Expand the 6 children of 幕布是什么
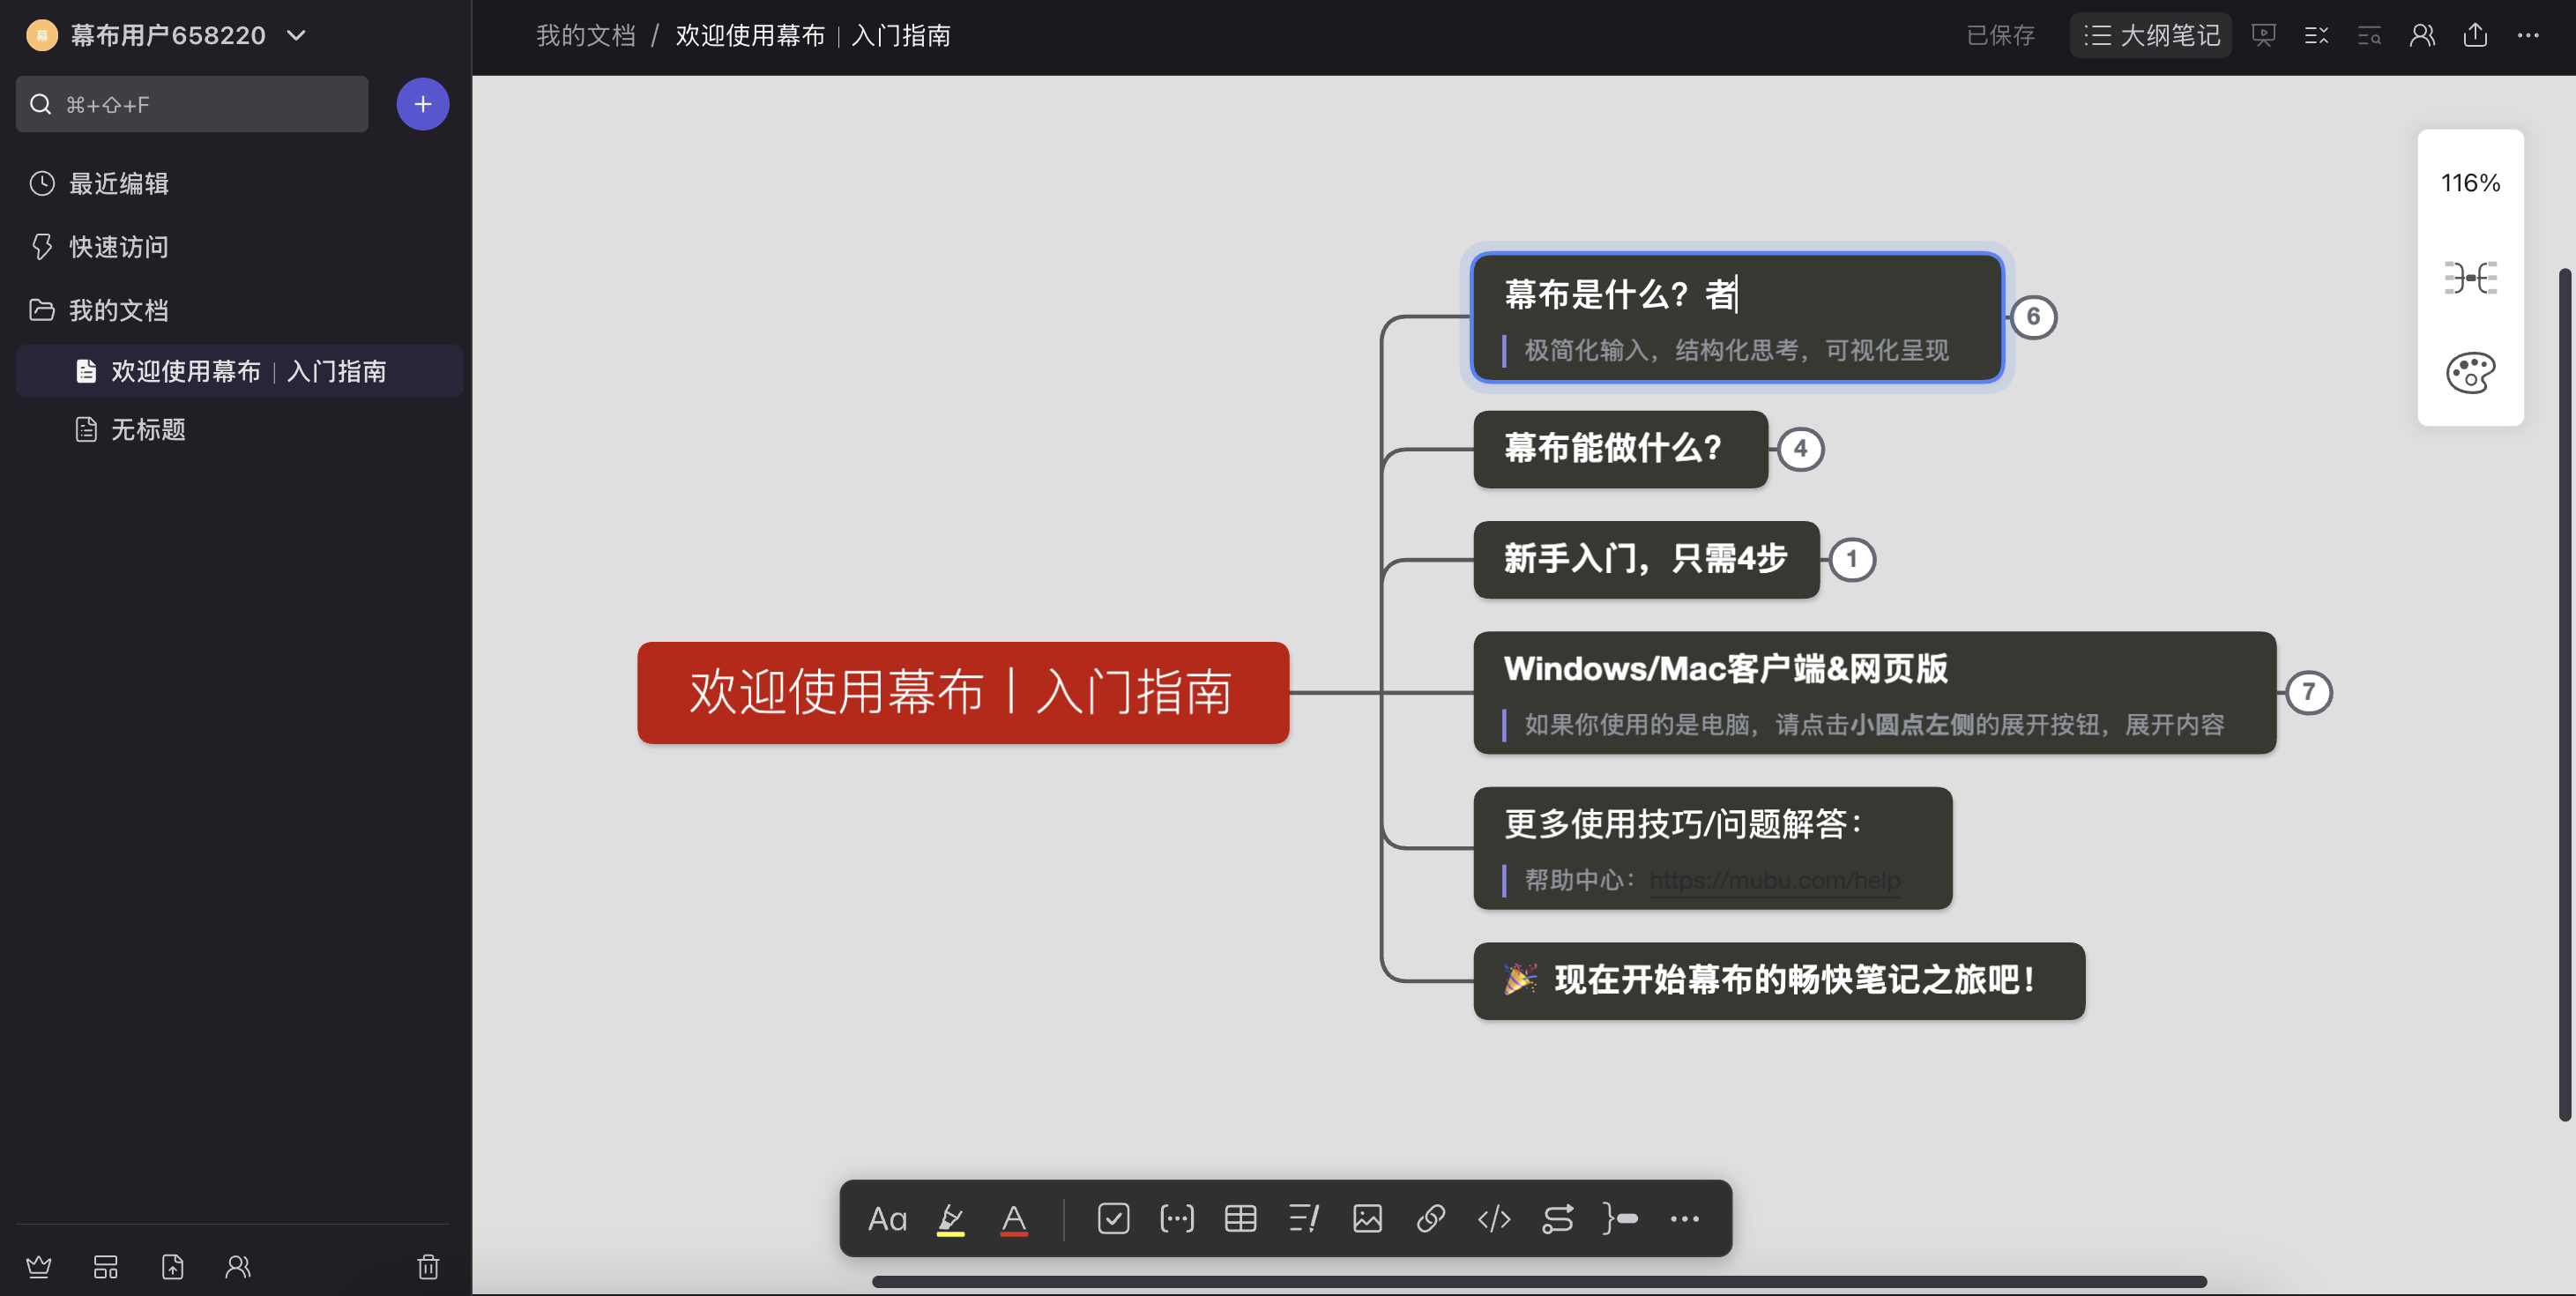 [2033, 317]
